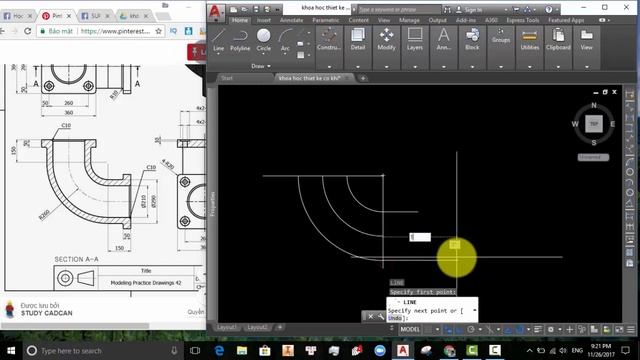Click Save in quick access toolbar
This screenshot has width=640, height=360.
coord(256,9)
